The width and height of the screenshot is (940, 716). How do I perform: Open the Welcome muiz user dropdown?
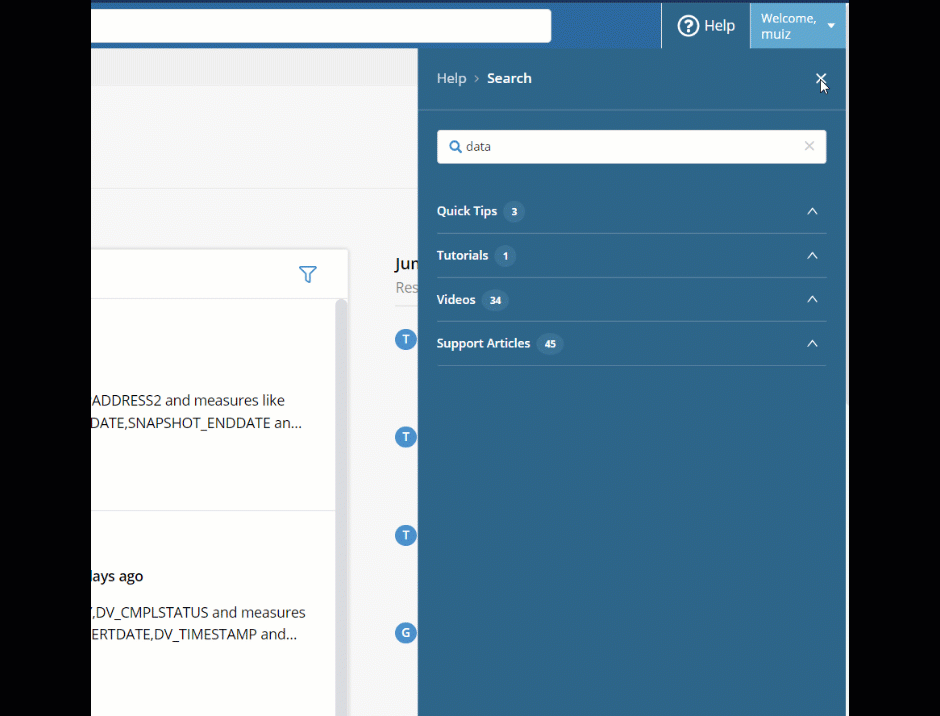coord(797,26)
